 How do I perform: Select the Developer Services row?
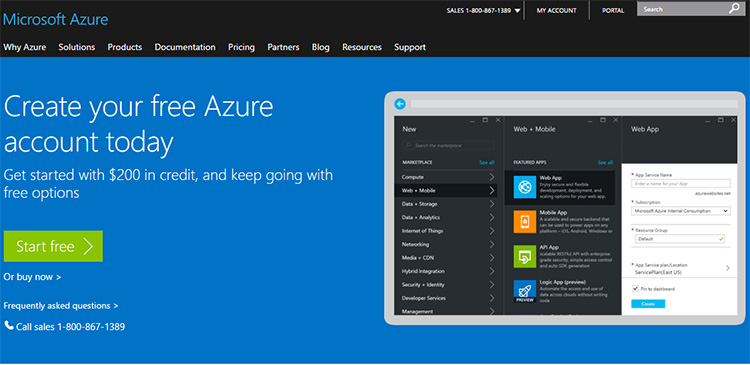(x=446, y=298)
